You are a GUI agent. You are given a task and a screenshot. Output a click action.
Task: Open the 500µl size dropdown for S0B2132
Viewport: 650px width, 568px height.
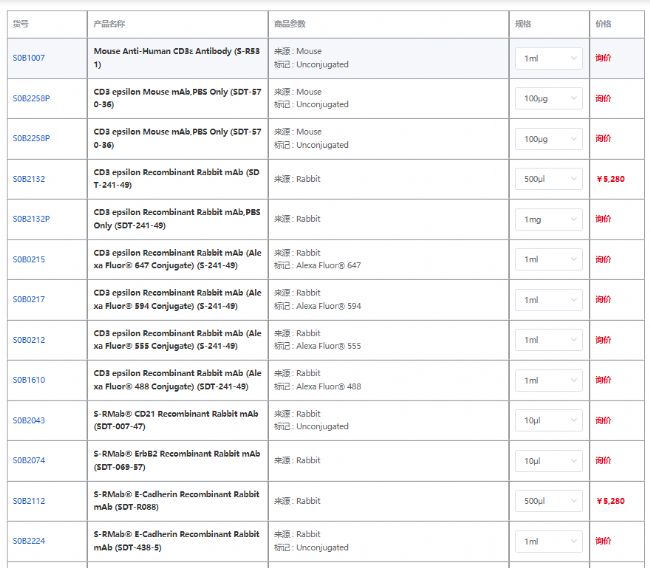[x=549, y=179]
